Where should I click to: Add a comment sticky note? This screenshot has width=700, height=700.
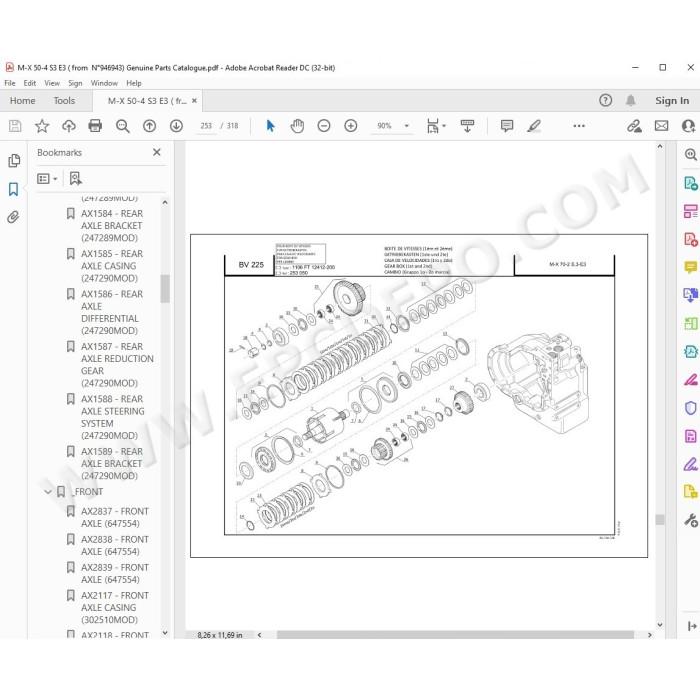point(507,126)
